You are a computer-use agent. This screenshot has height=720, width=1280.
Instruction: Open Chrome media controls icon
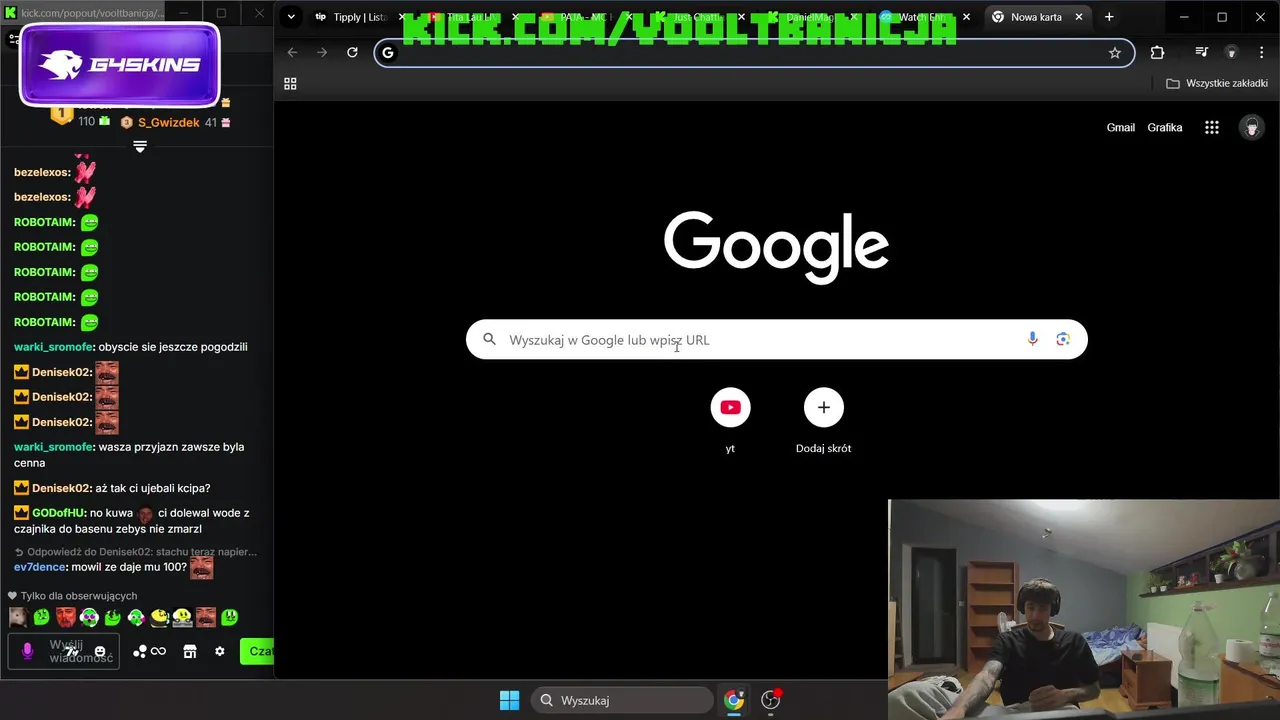click(1202, 53)
